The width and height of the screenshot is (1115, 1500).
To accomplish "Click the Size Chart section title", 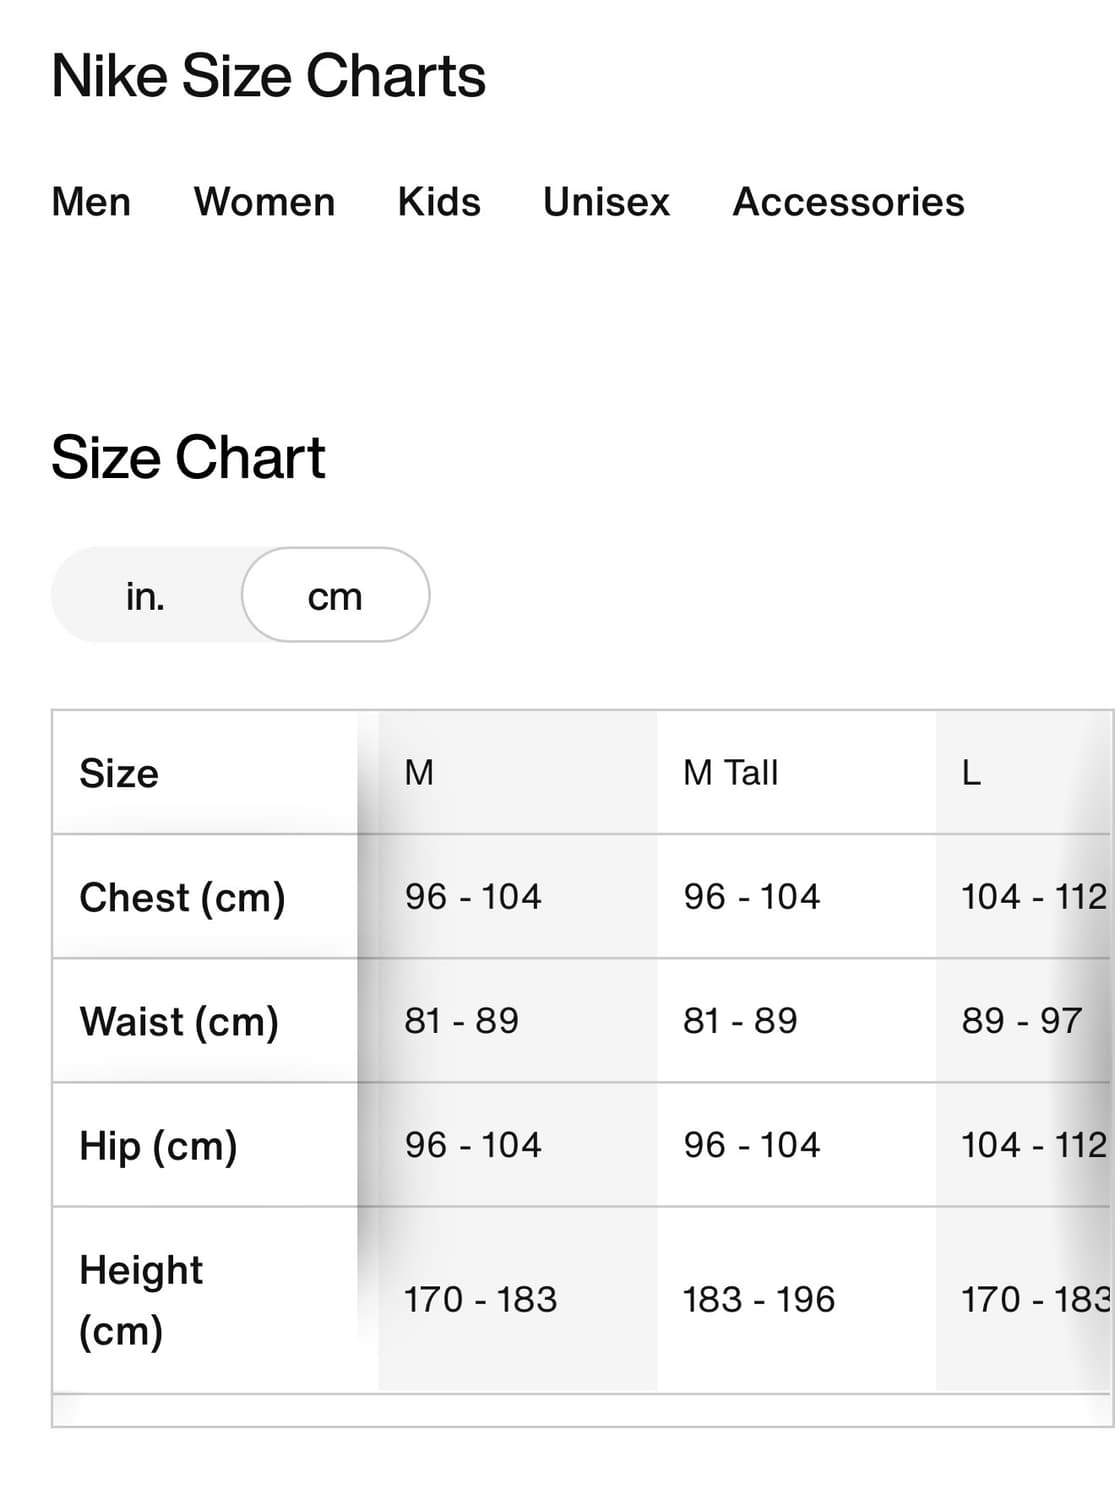I will click(188, 458).
